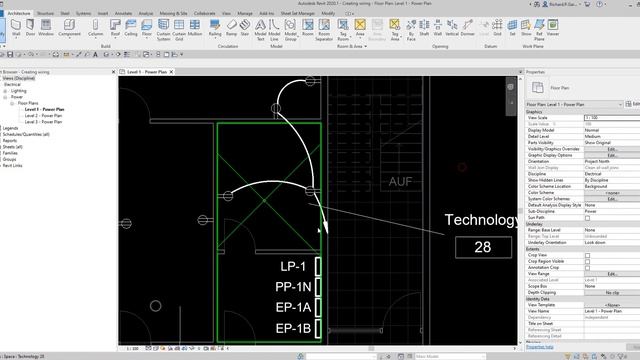Click the View Scale field
The width and height of the screenshot is (640, 360).
(612, 118)
